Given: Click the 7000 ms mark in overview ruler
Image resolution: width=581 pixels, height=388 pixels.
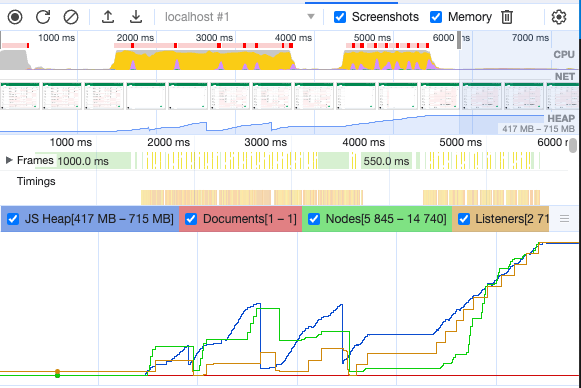Looking at the screenshot, I should click(x=530, y=38).
